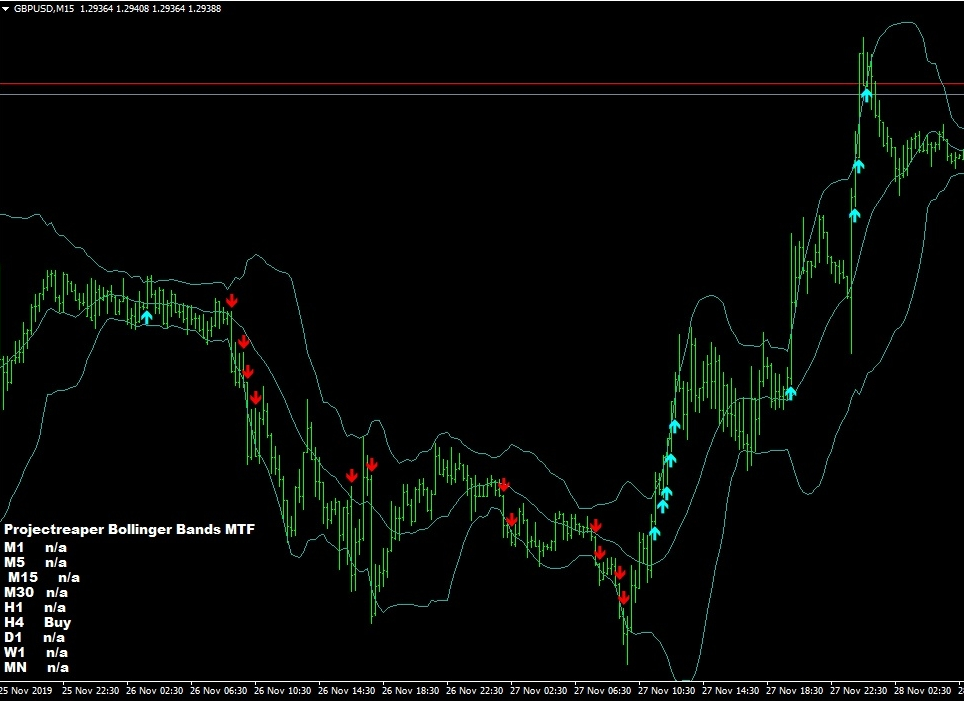Viewport: 964px width, 701px height.
Task: Select the red horizontal line near the top
Action: pos(400,84)
